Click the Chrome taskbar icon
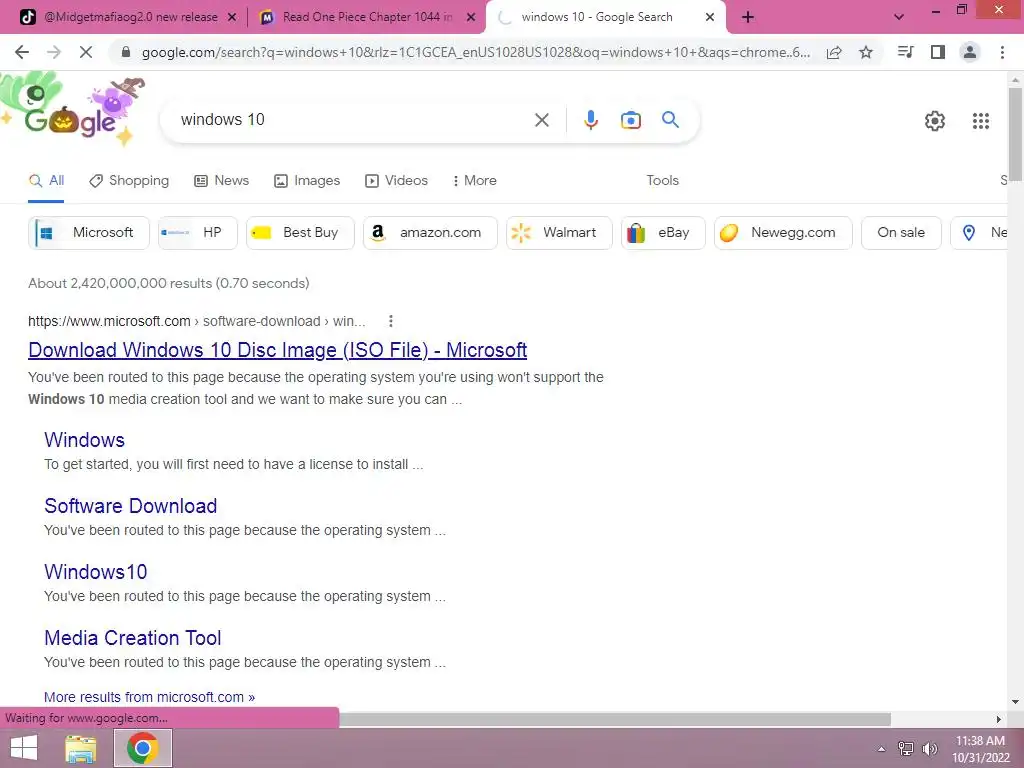 pos(143,748)
